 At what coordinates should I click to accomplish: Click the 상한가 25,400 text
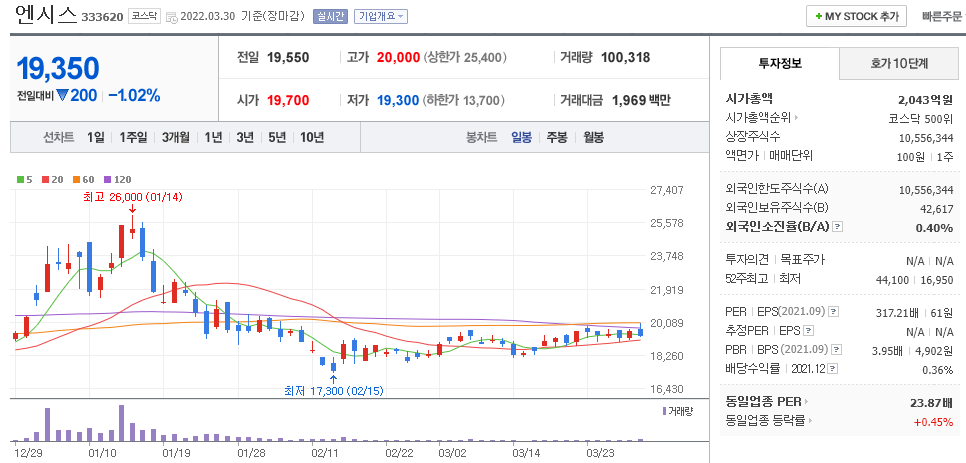click(465, 58)
